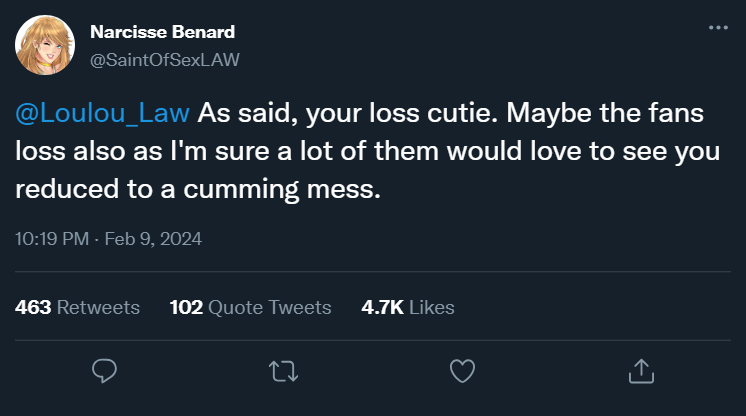Like the tweet with the heart icon

click(461, 371)
